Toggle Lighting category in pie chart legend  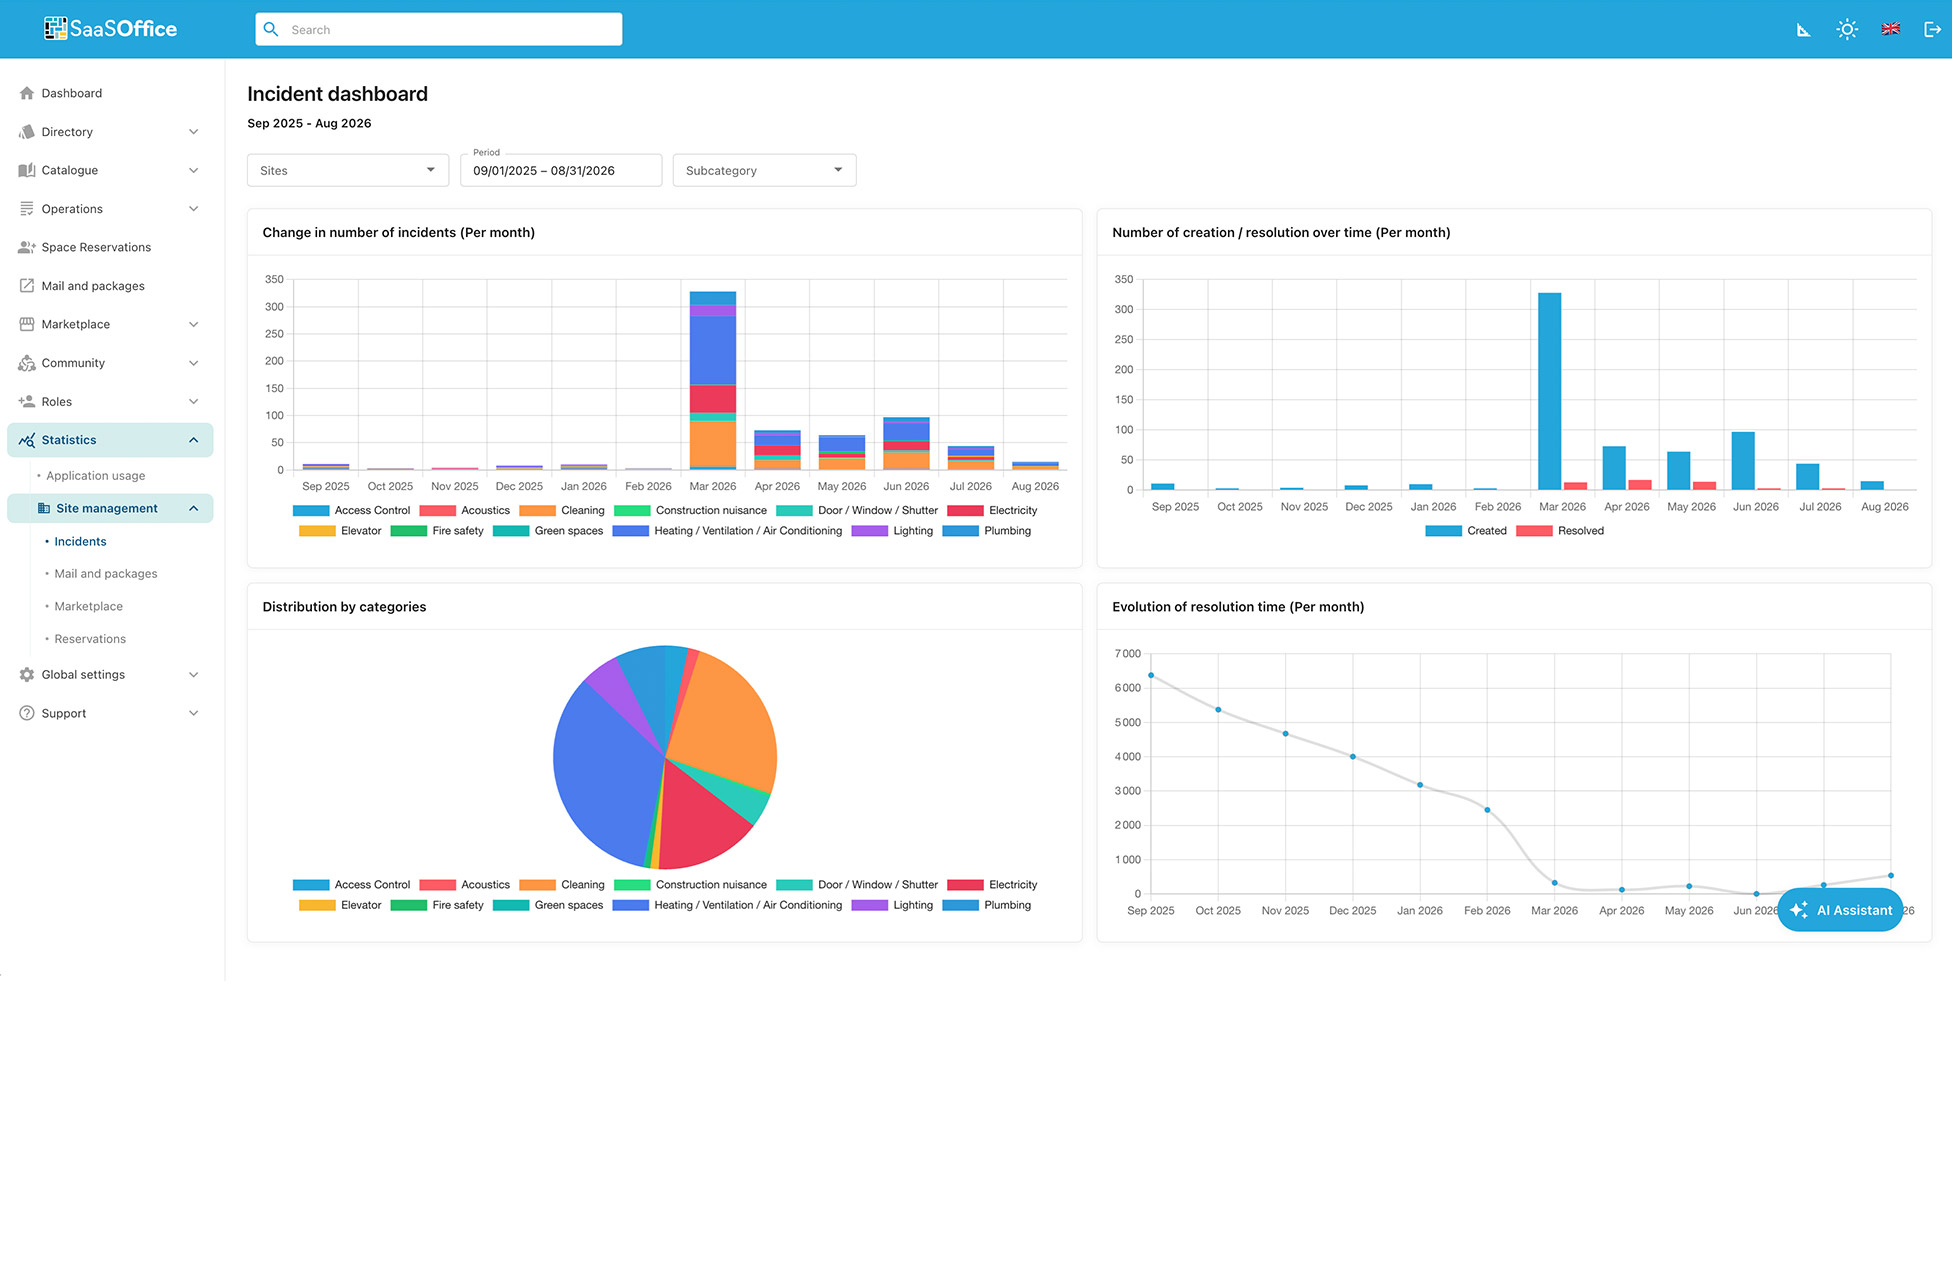coord(892,905)
